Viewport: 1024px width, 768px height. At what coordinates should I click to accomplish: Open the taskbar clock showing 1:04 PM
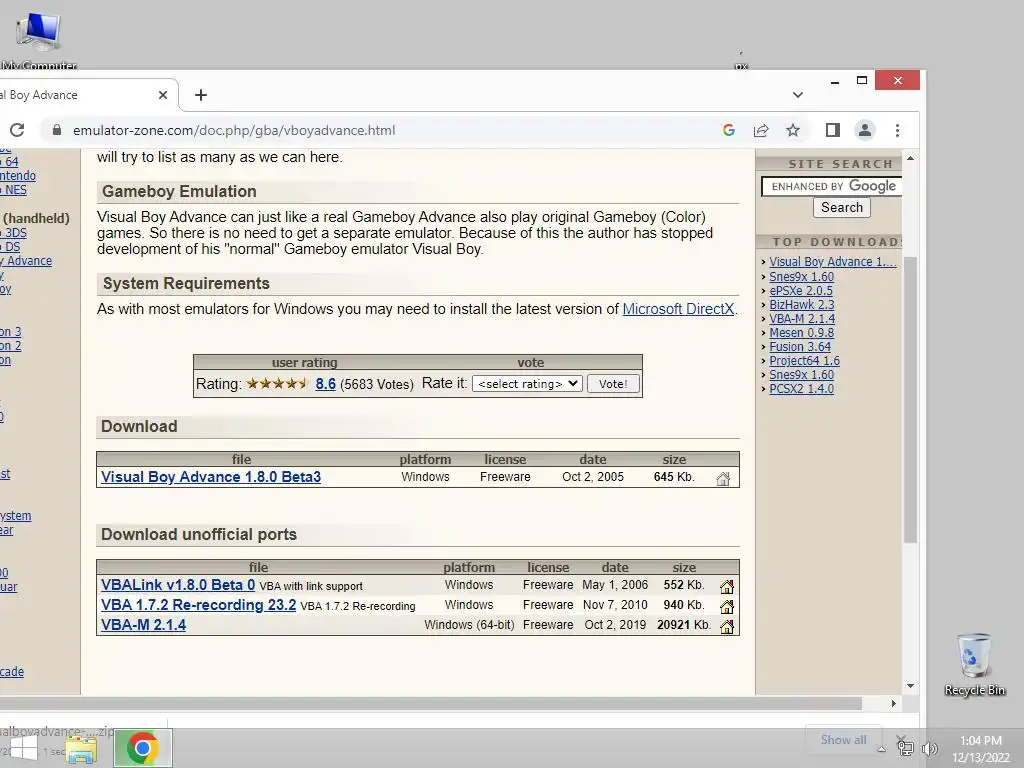(x=981, y=749)
